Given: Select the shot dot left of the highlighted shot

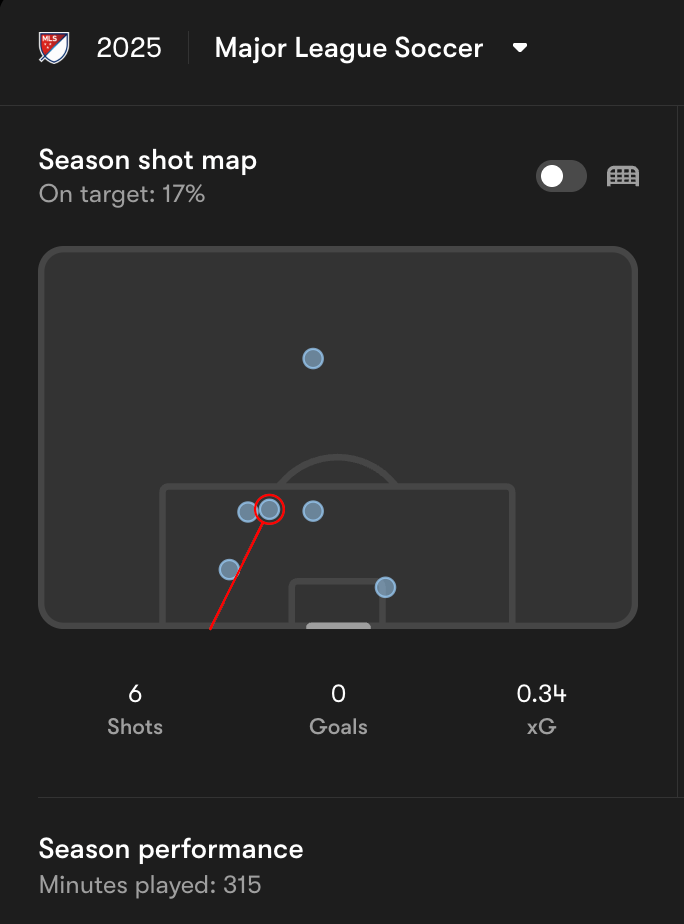Looking at the screenshot, I should pos(247,512).
